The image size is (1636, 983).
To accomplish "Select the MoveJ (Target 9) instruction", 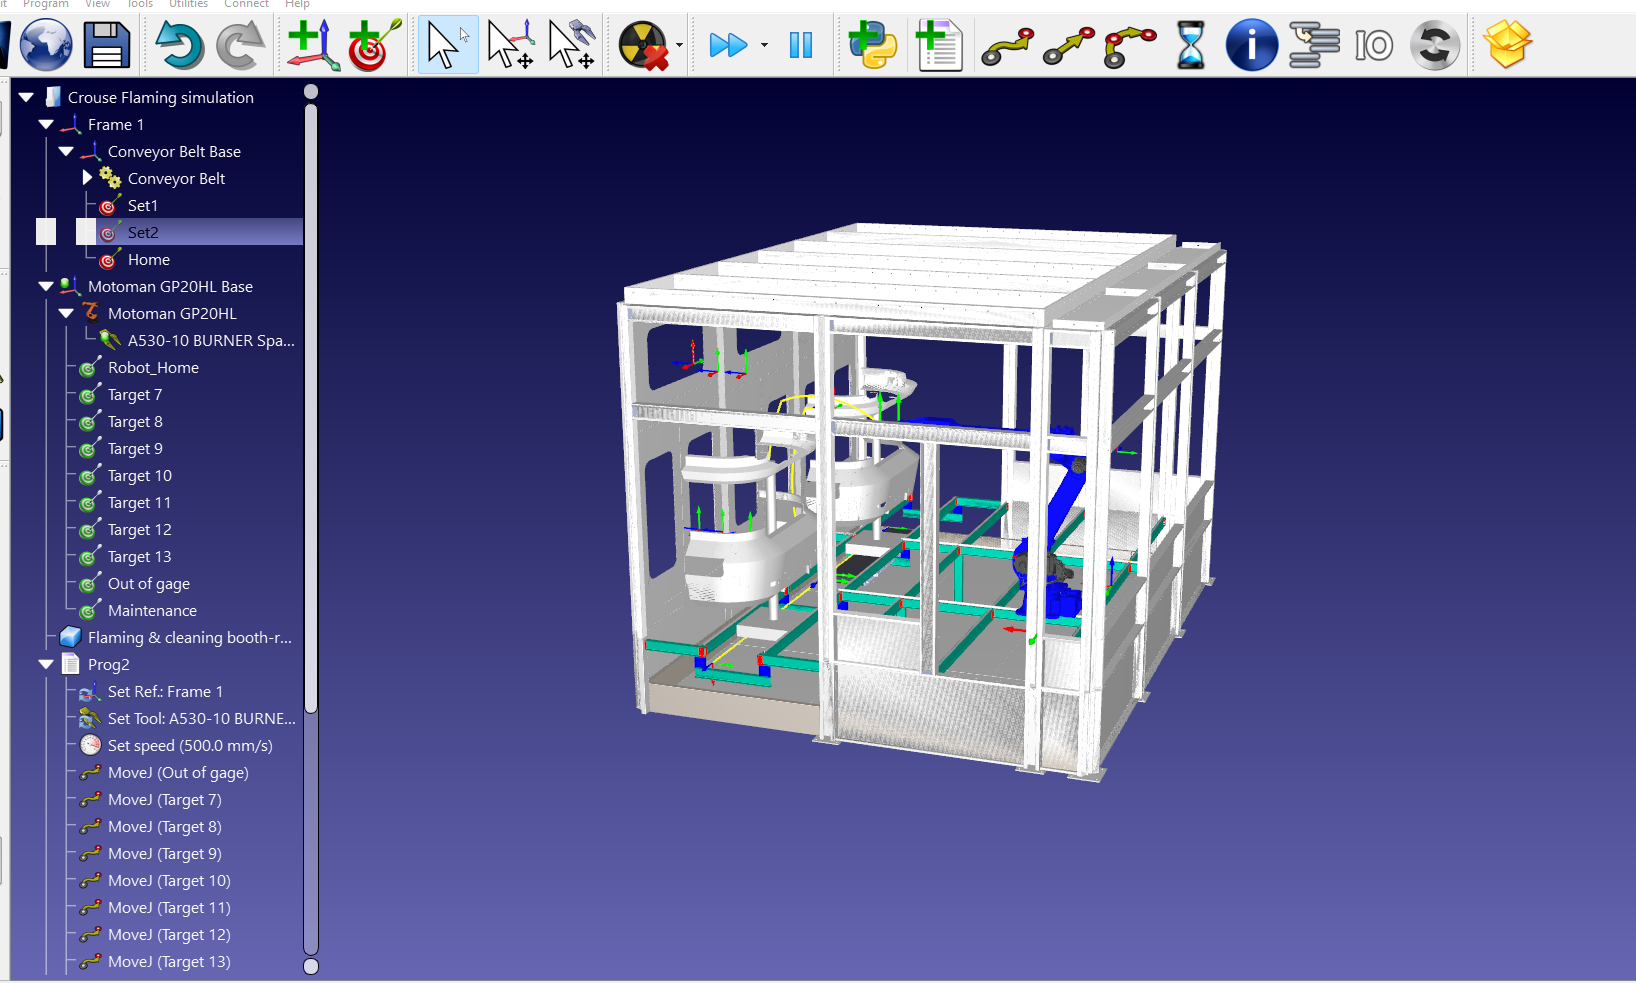I will click(165, 853).
